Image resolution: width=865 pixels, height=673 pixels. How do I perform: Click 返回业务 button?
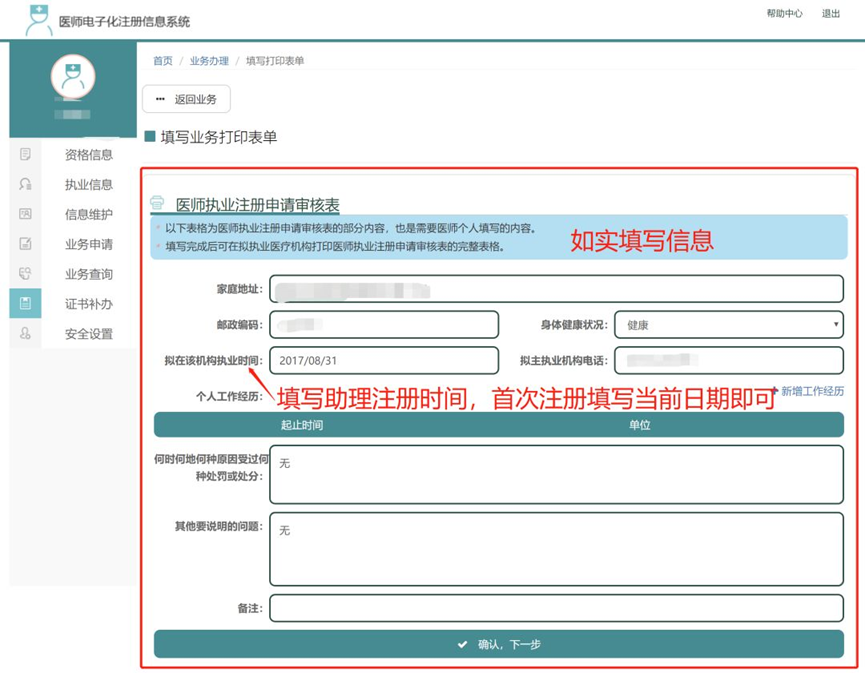pyautogui.click(x=186, y=99)
